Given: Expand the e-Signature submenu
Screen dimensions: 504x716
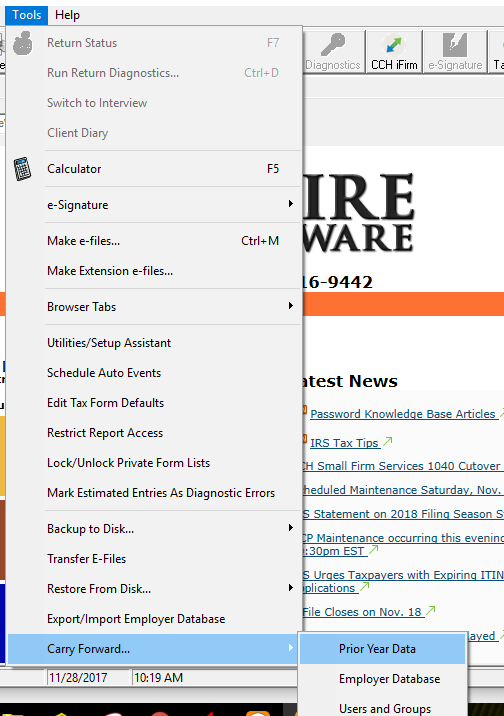Looking at the screenshot, I should 153,205.
